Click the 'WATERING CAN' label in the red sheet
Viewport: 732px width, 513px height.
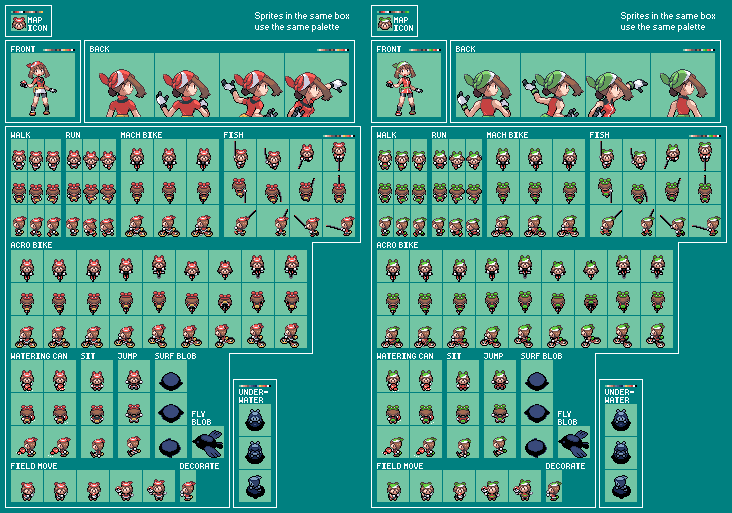(x=39, y=356)
